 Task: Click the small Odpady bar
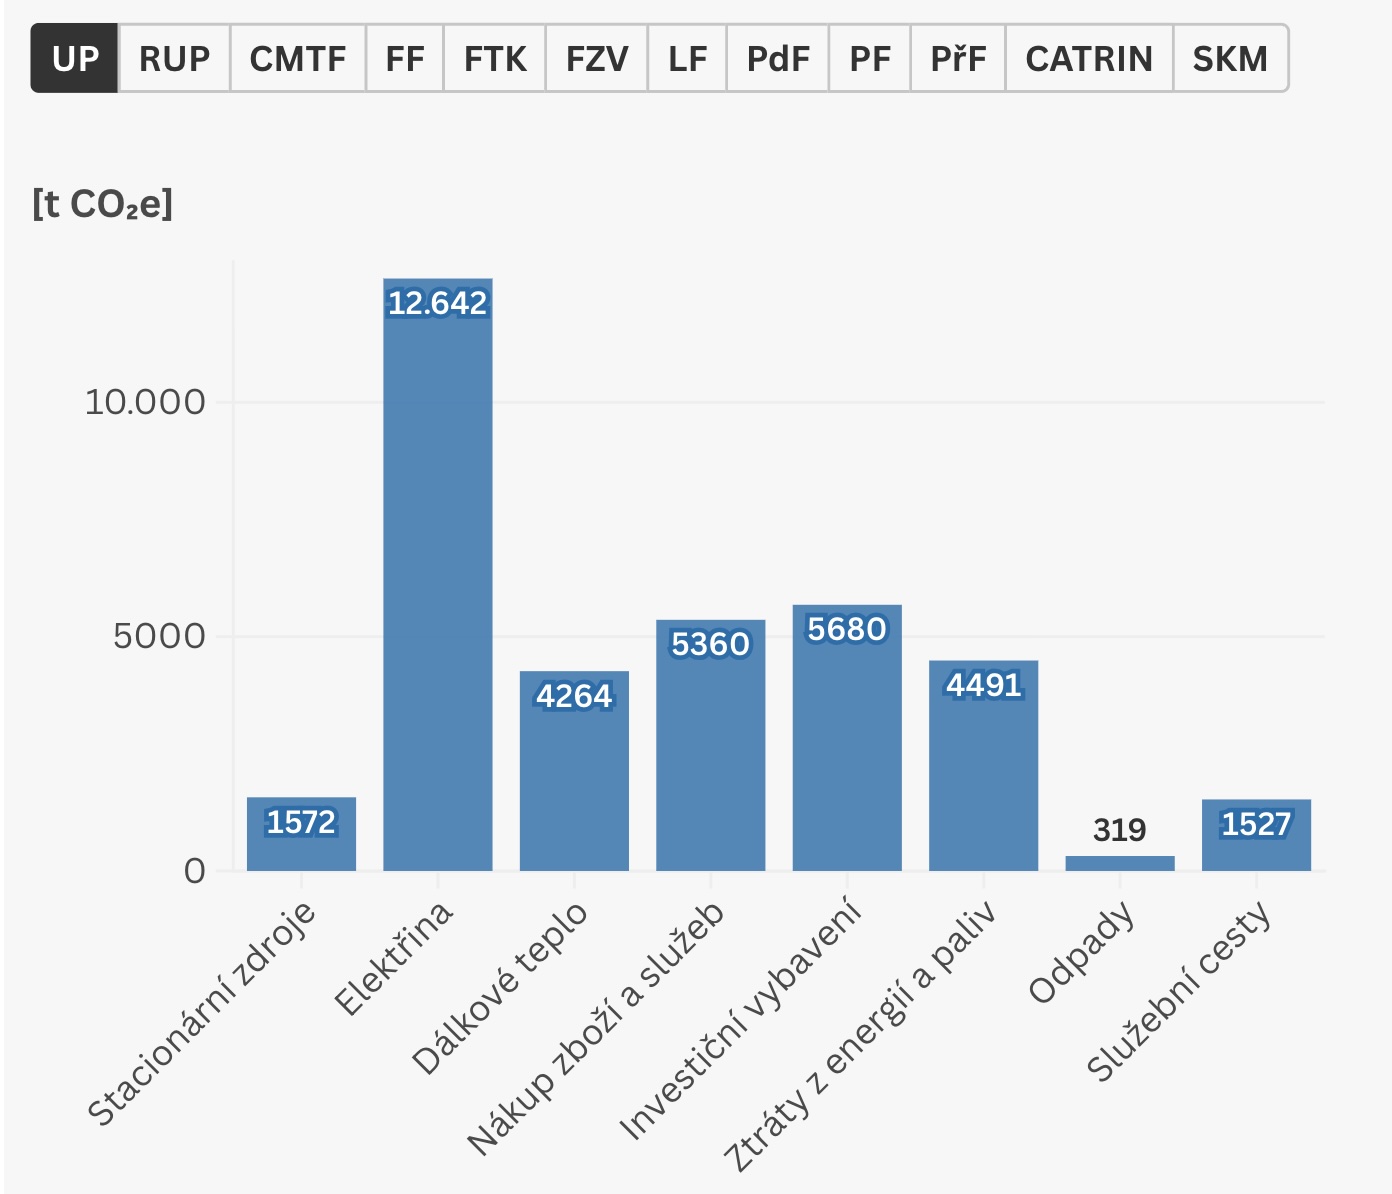[x=1119, y=863]
